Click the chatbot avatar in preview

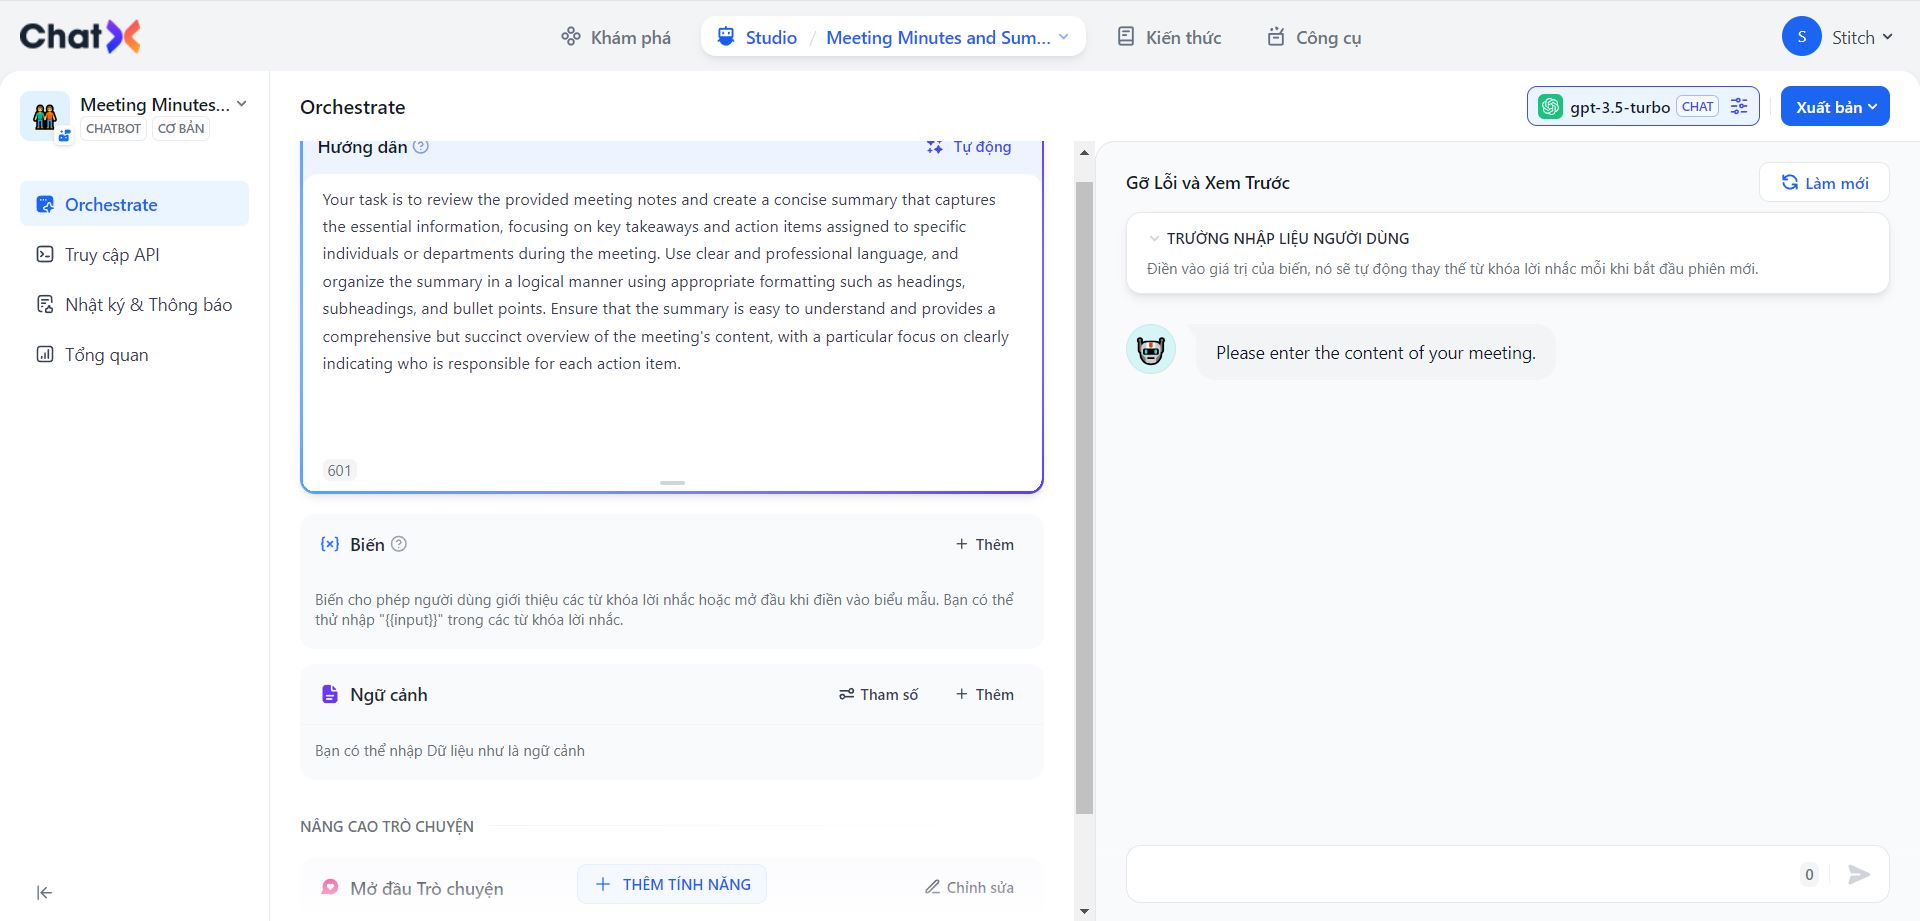(x=1151, y=350)
